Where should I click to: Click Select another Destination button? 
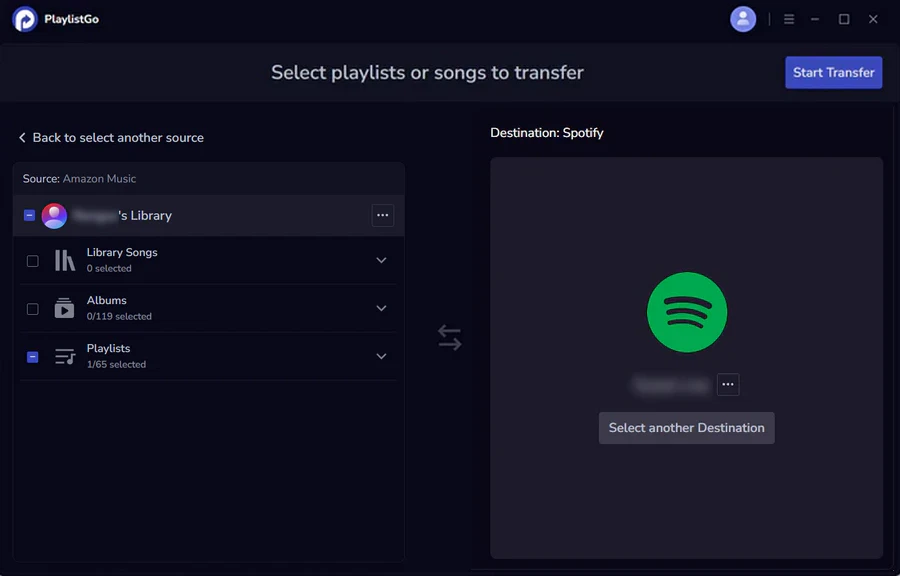tap(686, 428)
